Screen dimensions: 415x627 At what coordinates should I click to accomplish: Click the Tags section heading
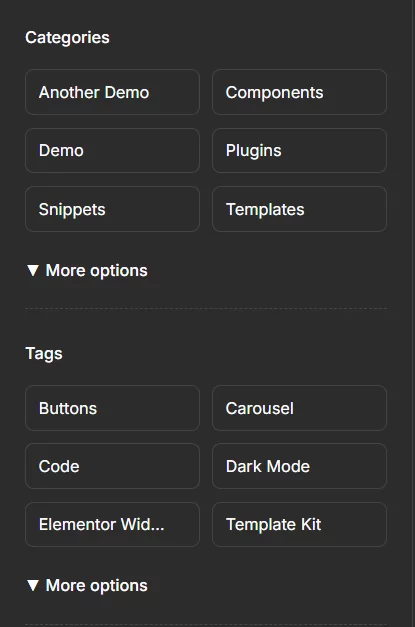(44, 354)
